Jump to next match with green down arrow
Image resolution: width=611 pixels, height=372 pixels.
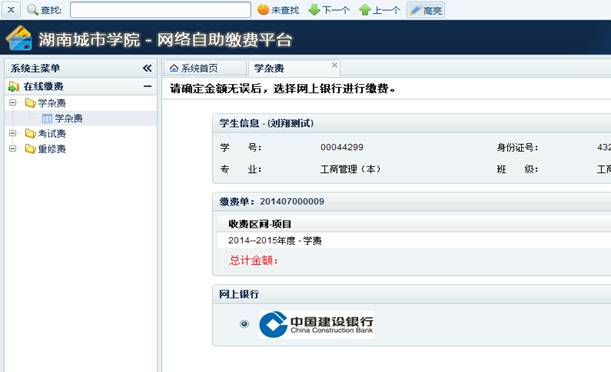click(x=328, y=10)
